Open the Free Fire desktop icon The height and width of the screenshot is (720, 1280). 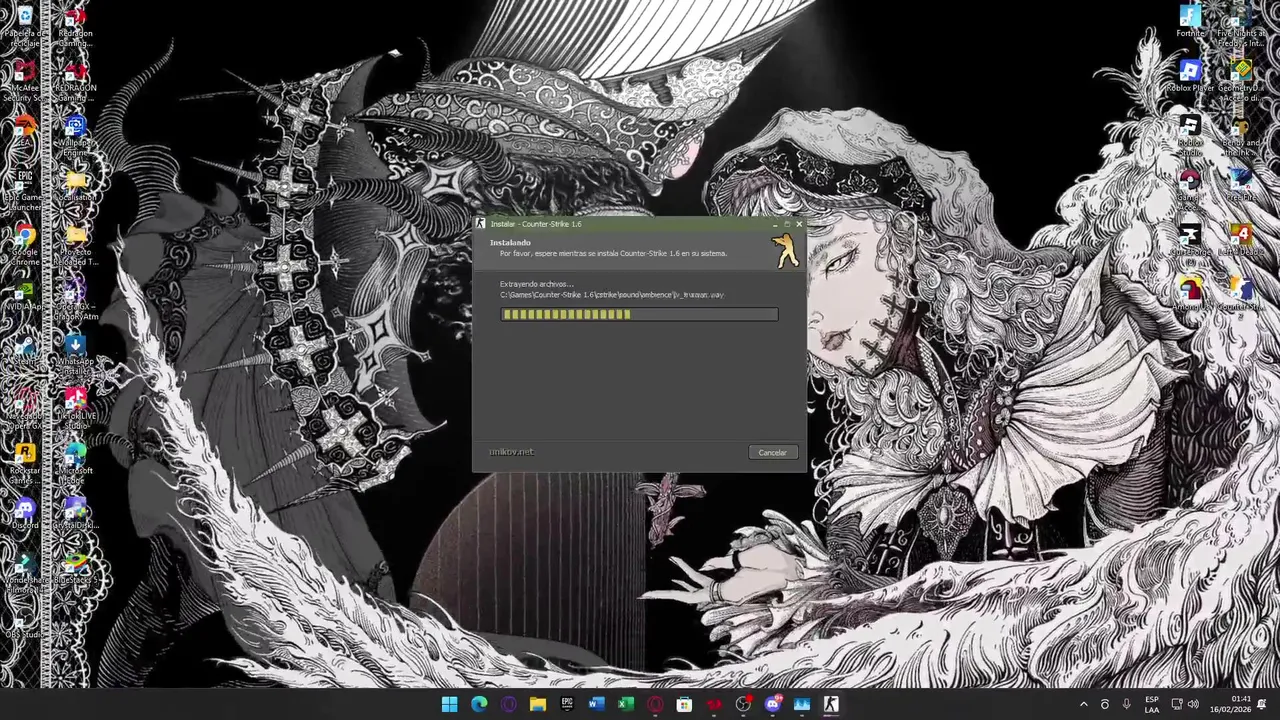[x=1241, y=187]
